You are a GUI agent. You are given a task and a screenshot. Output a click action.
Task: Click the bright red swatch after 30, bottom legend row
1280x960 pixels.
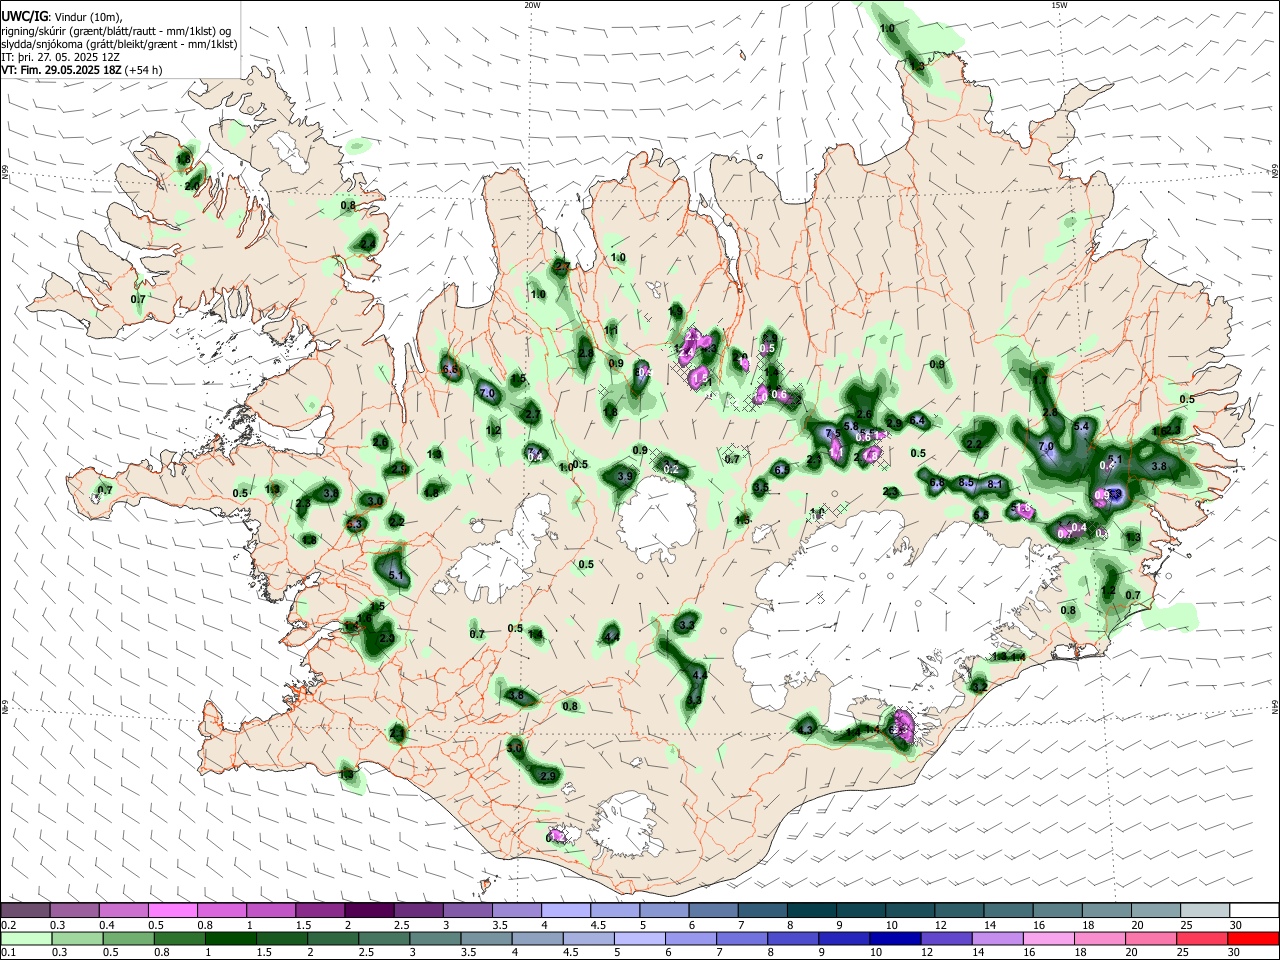pos(1254,938)
